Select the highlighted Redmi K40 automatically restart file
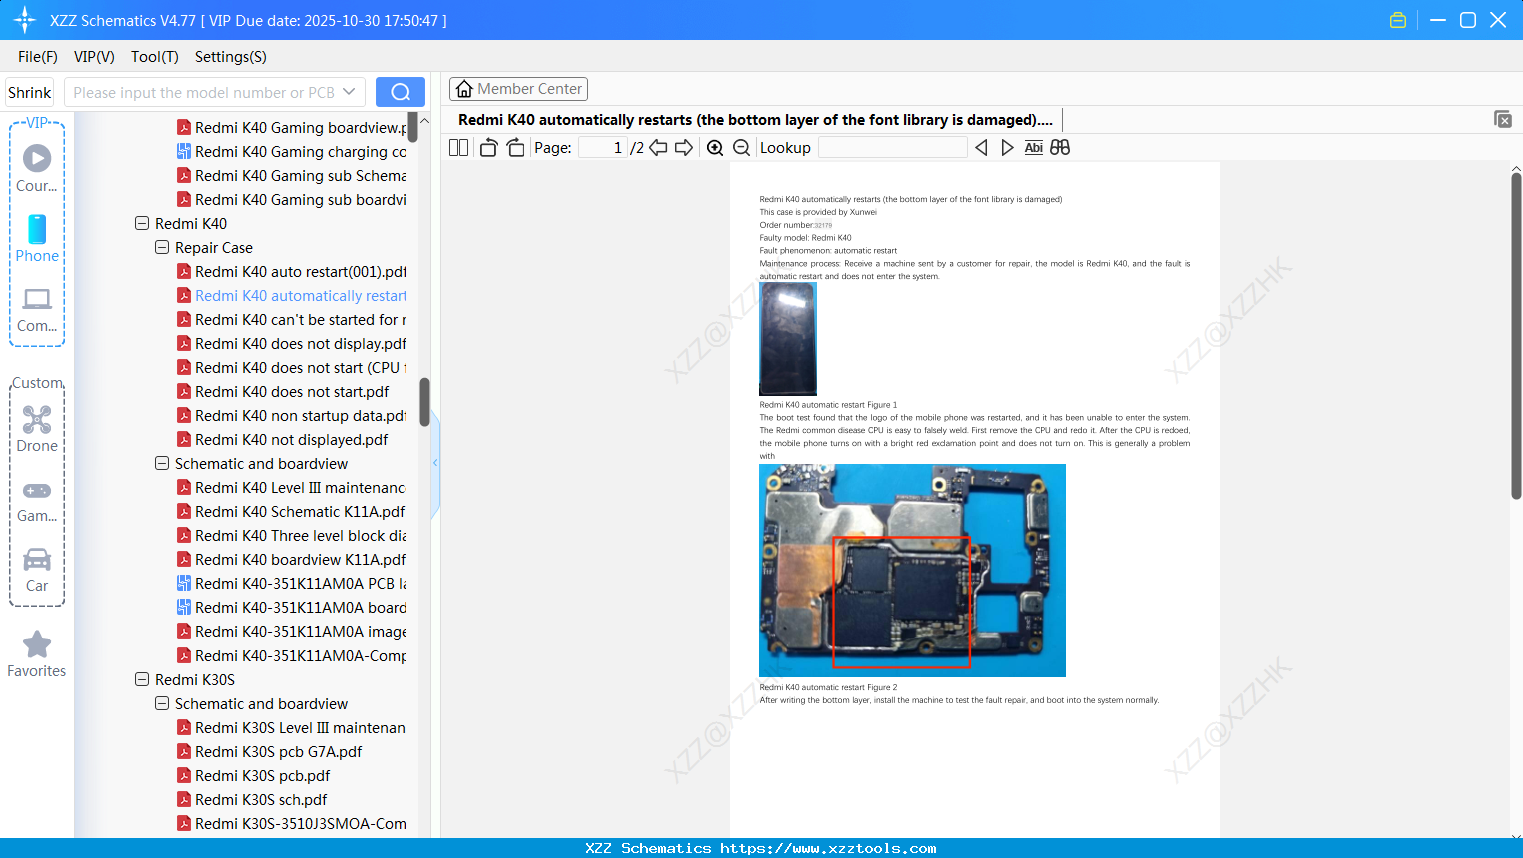The image size is (1523, 858). pyautogui.click(x=292, y=295)
